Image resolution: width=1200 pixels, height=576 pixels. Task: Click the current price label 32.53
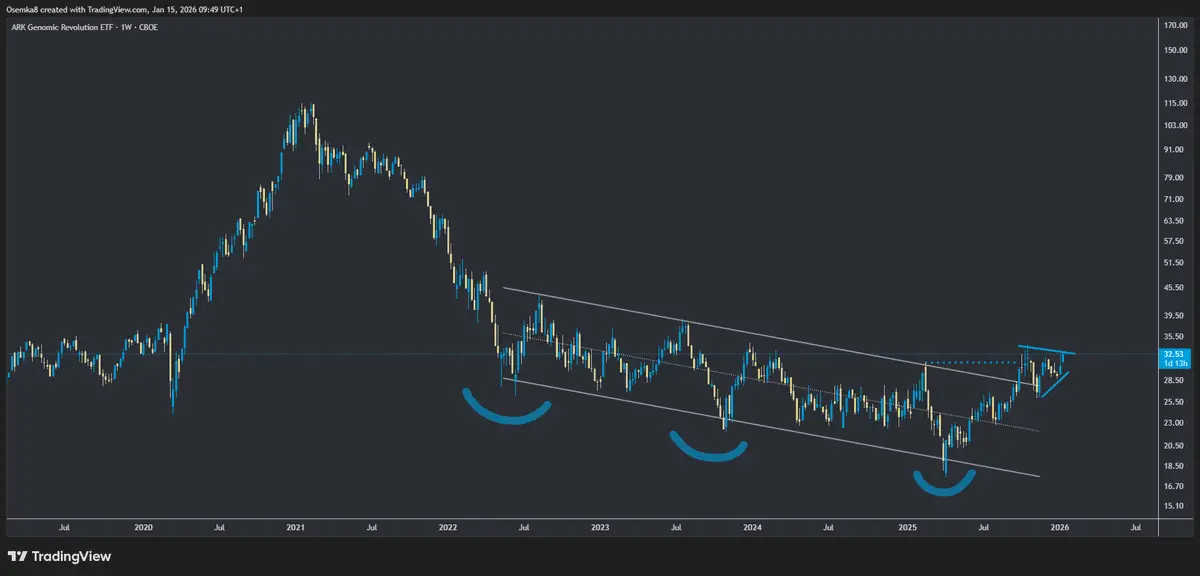[x=1173, y=353]
